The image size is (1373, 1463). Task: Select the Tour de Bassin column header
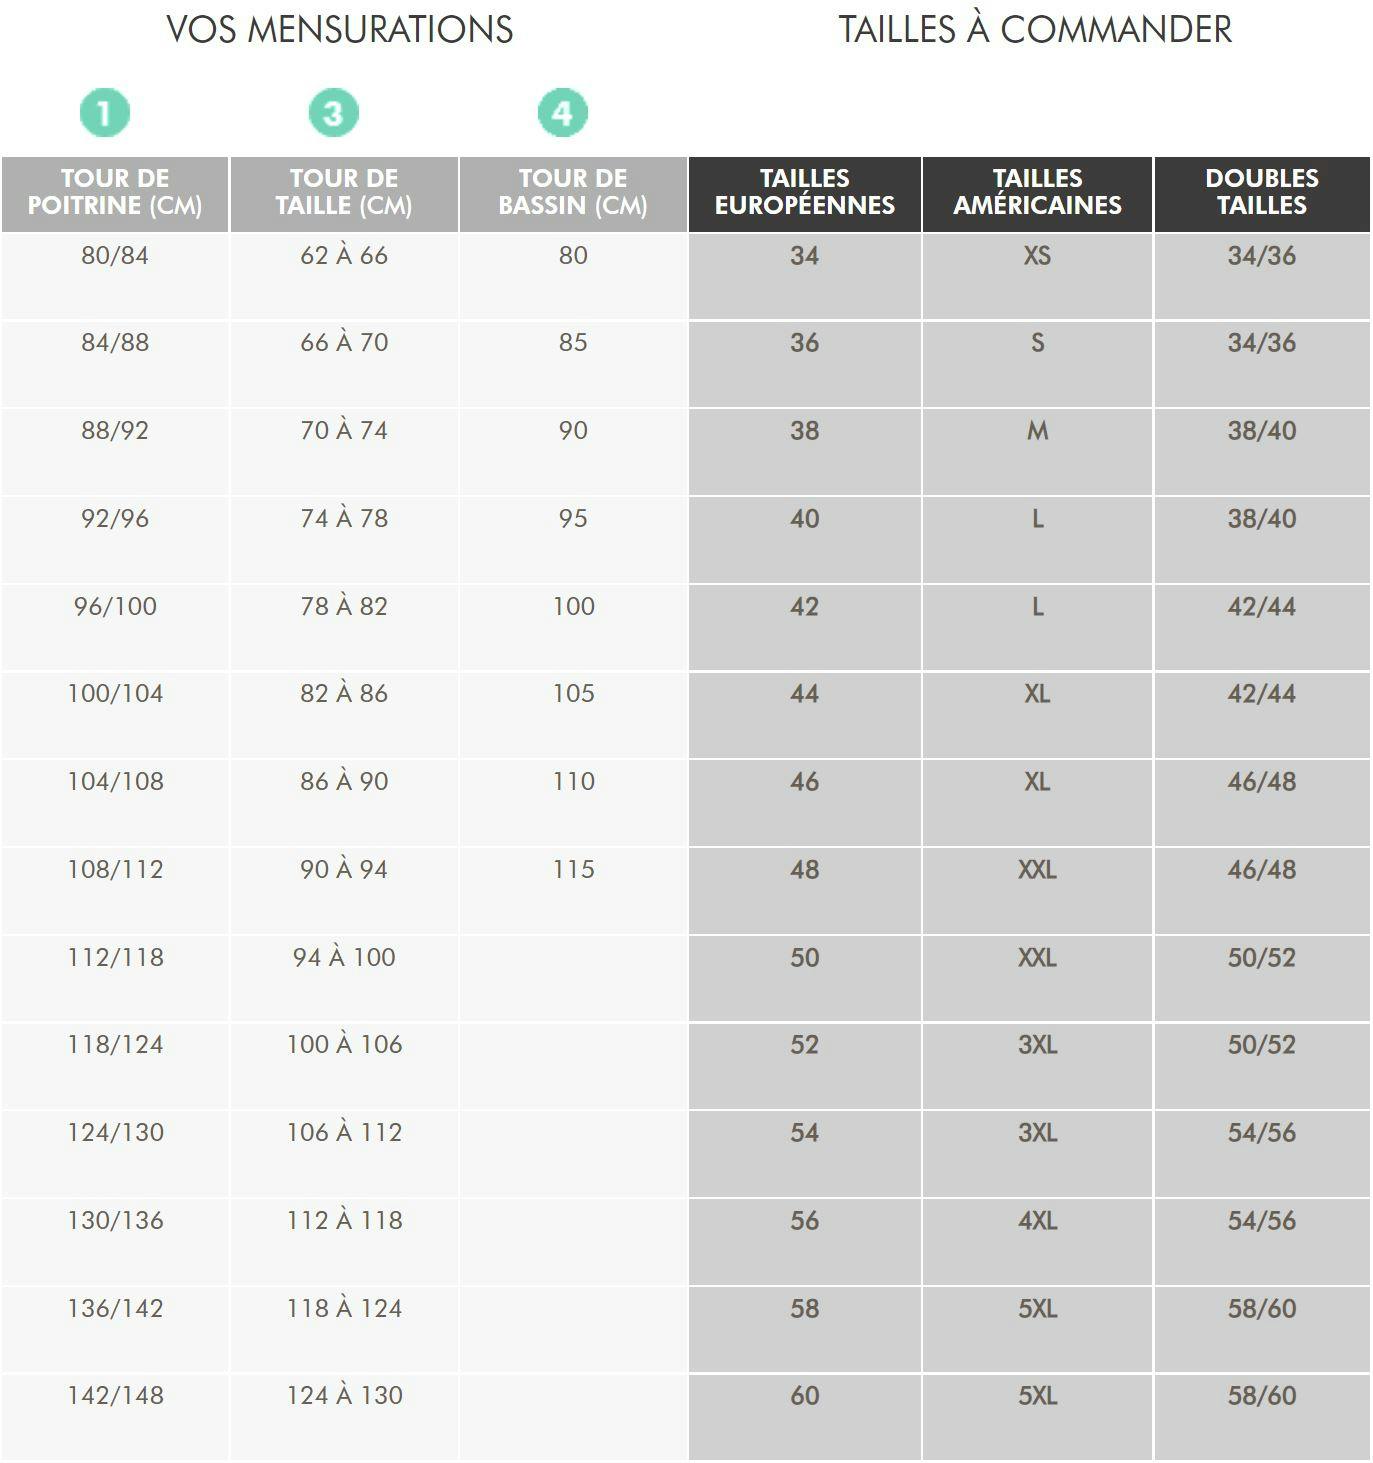point(573,194)
